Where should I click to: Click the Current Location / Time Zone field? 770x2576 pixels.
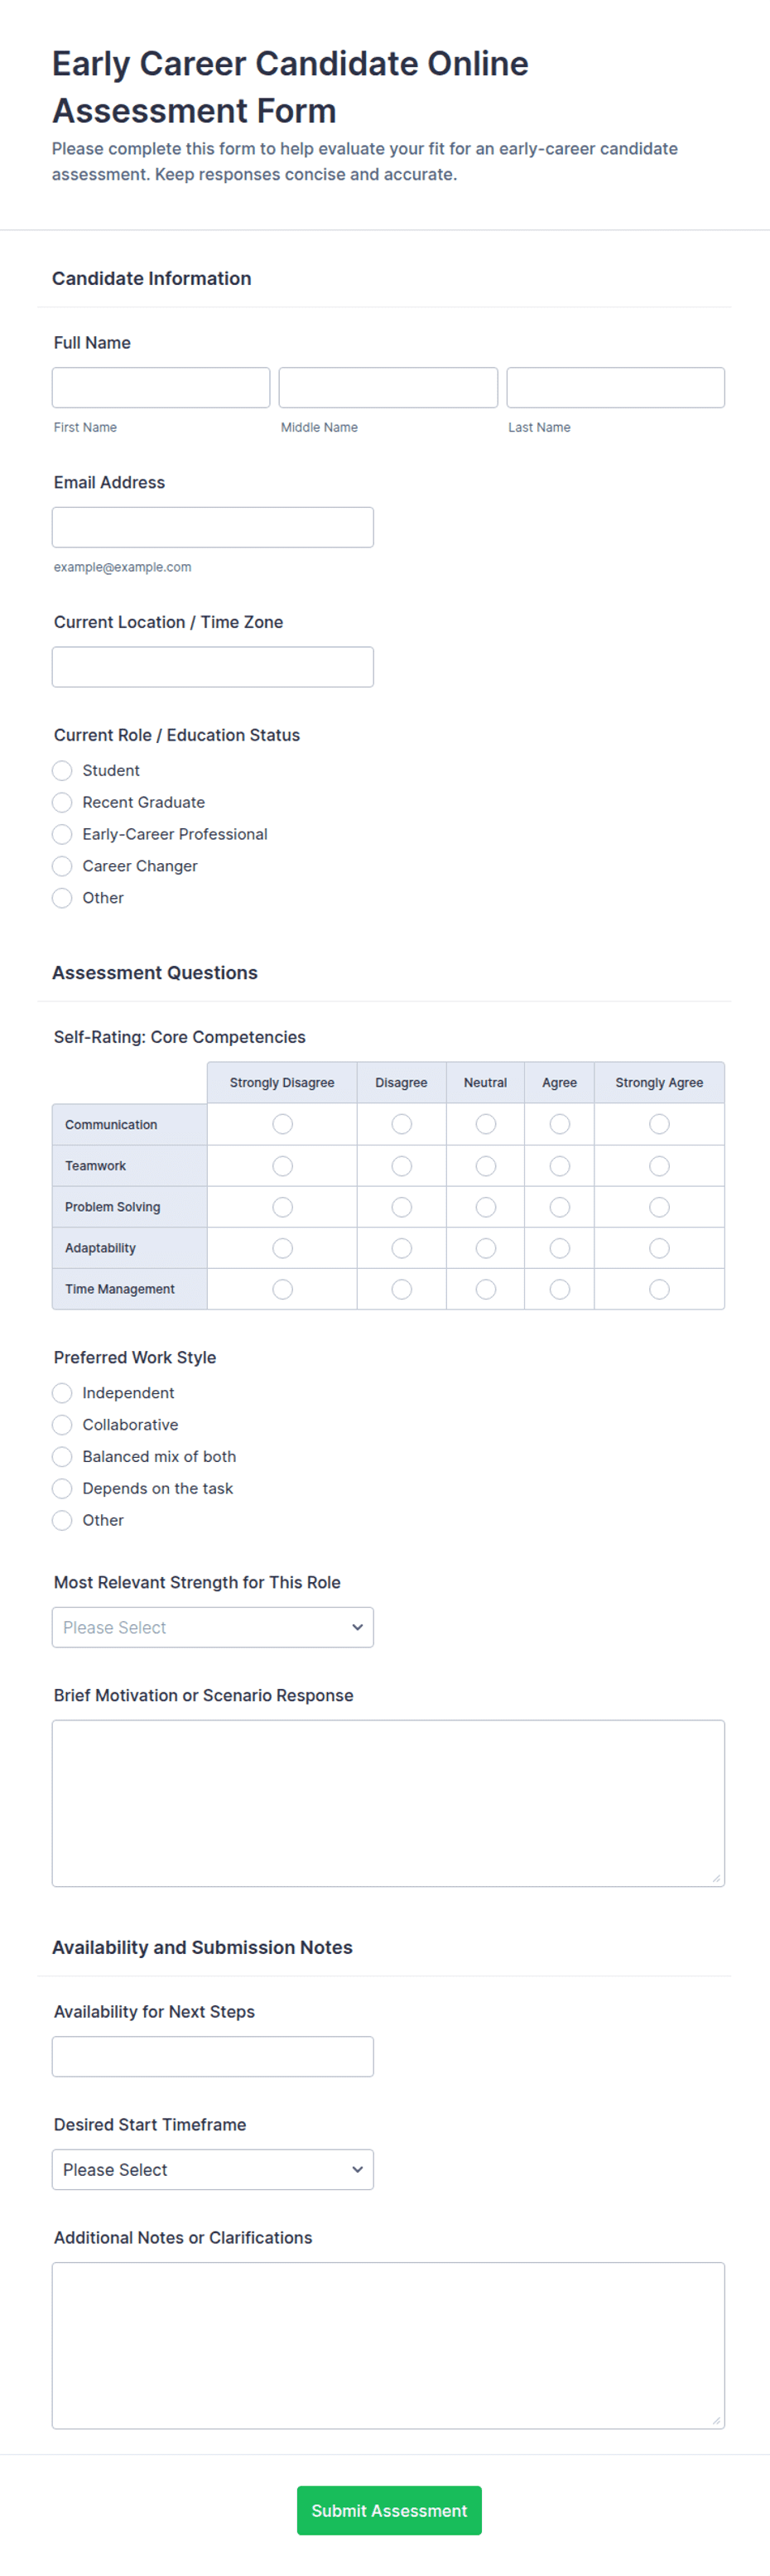click(x=213, y=667)
